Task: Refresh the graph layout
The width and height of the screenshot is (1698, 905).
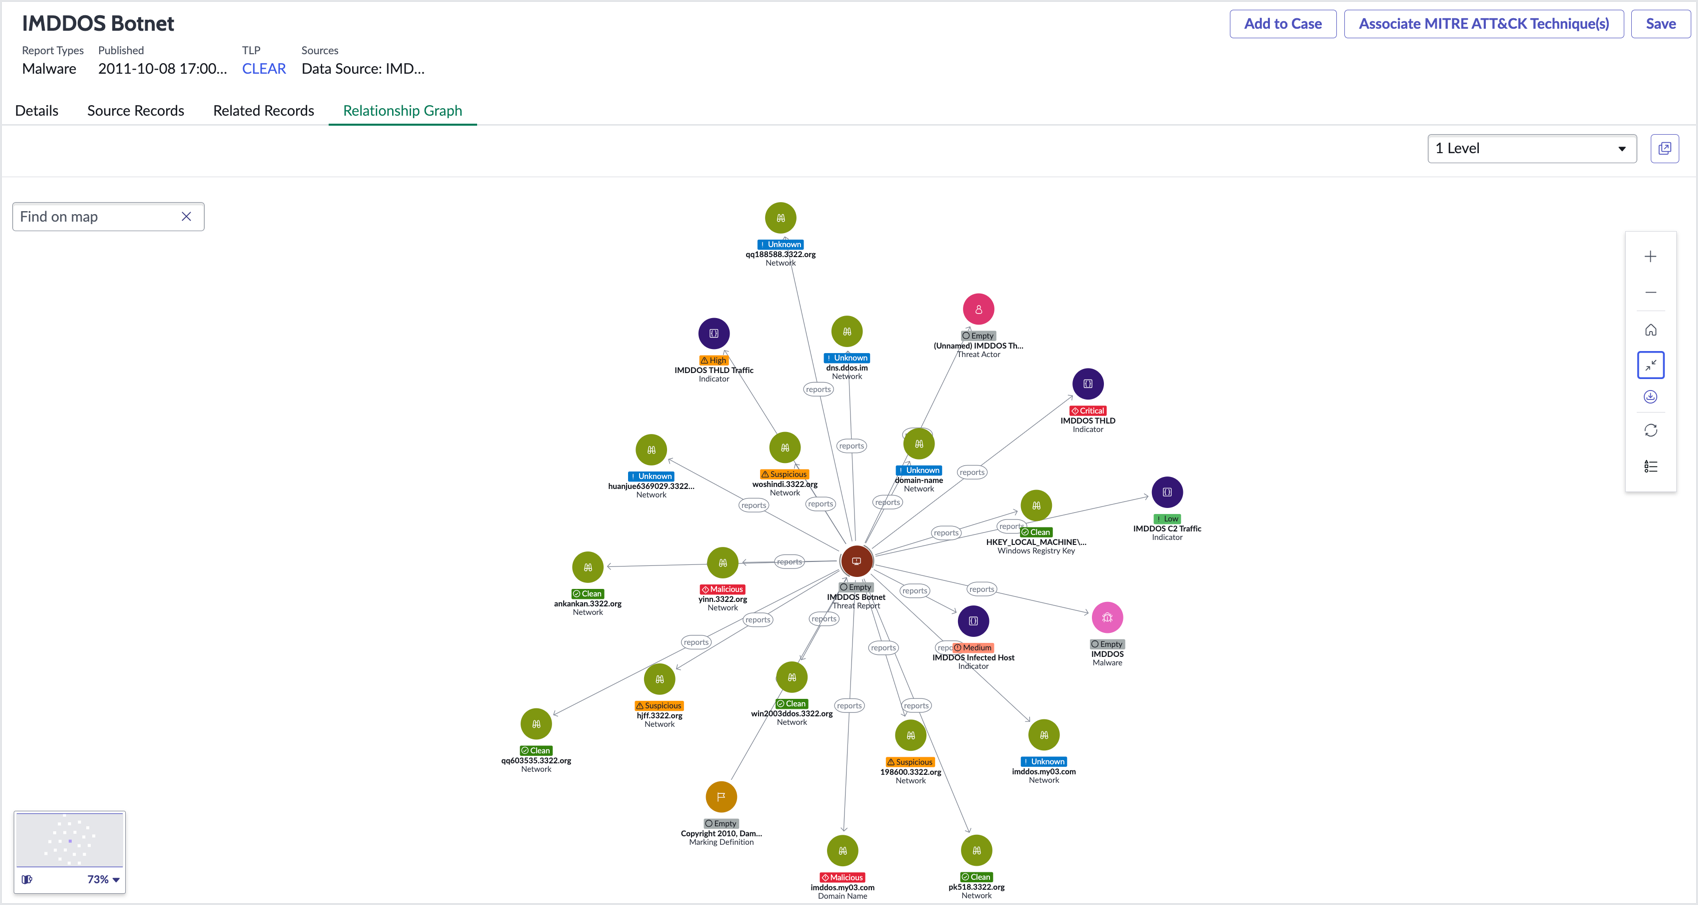Action: tap(1650, 431)
